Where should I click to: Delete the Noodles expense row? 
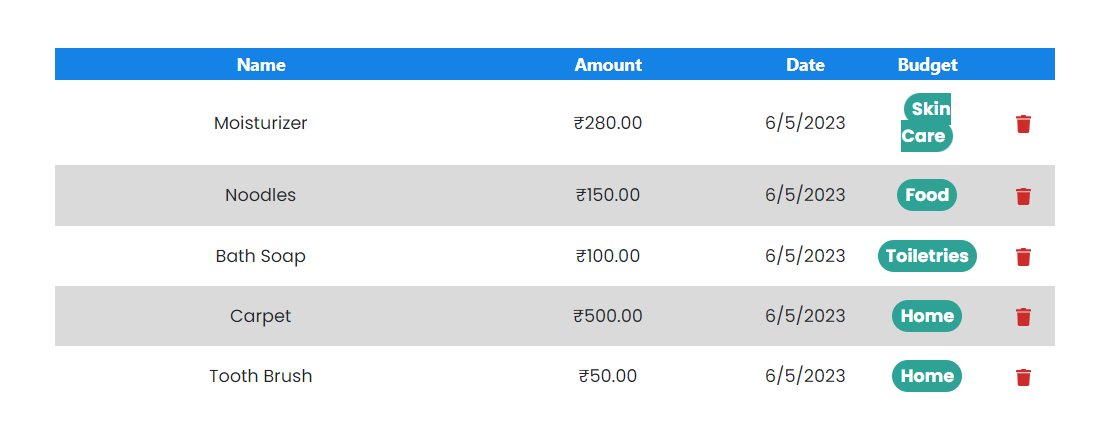click(1023, 196)
